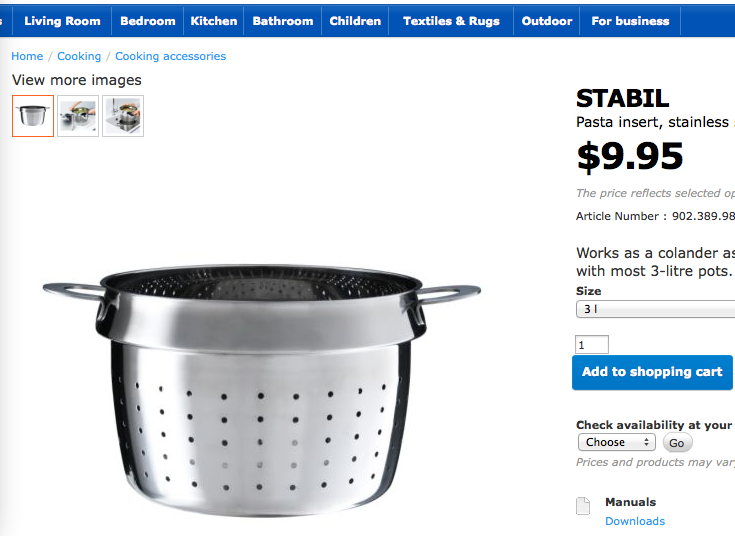The image size is (735, 536).
Task: Open the Size dropdown showing 3 l
Action: click(655, 310)
